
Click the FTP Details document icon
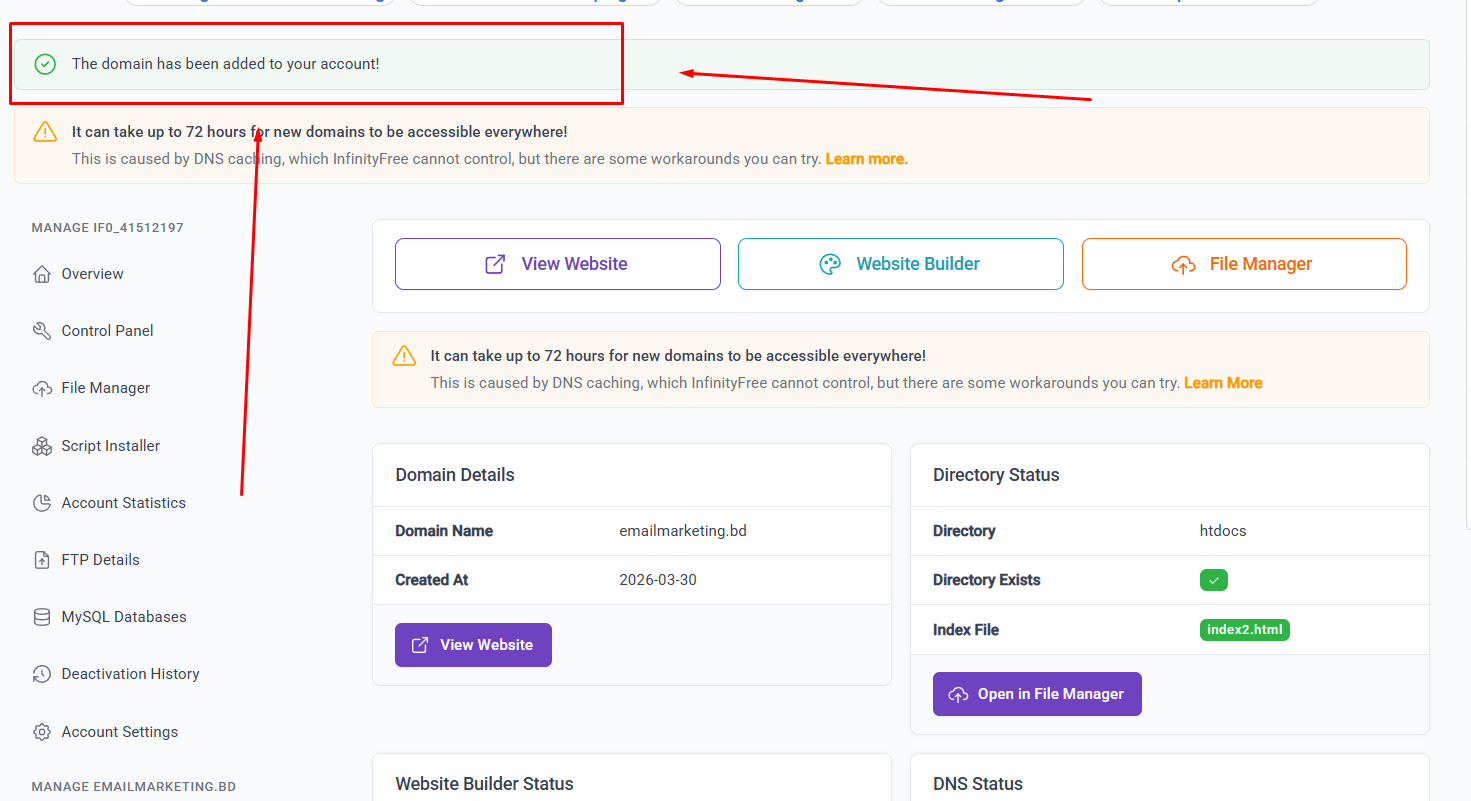[42, 559]
